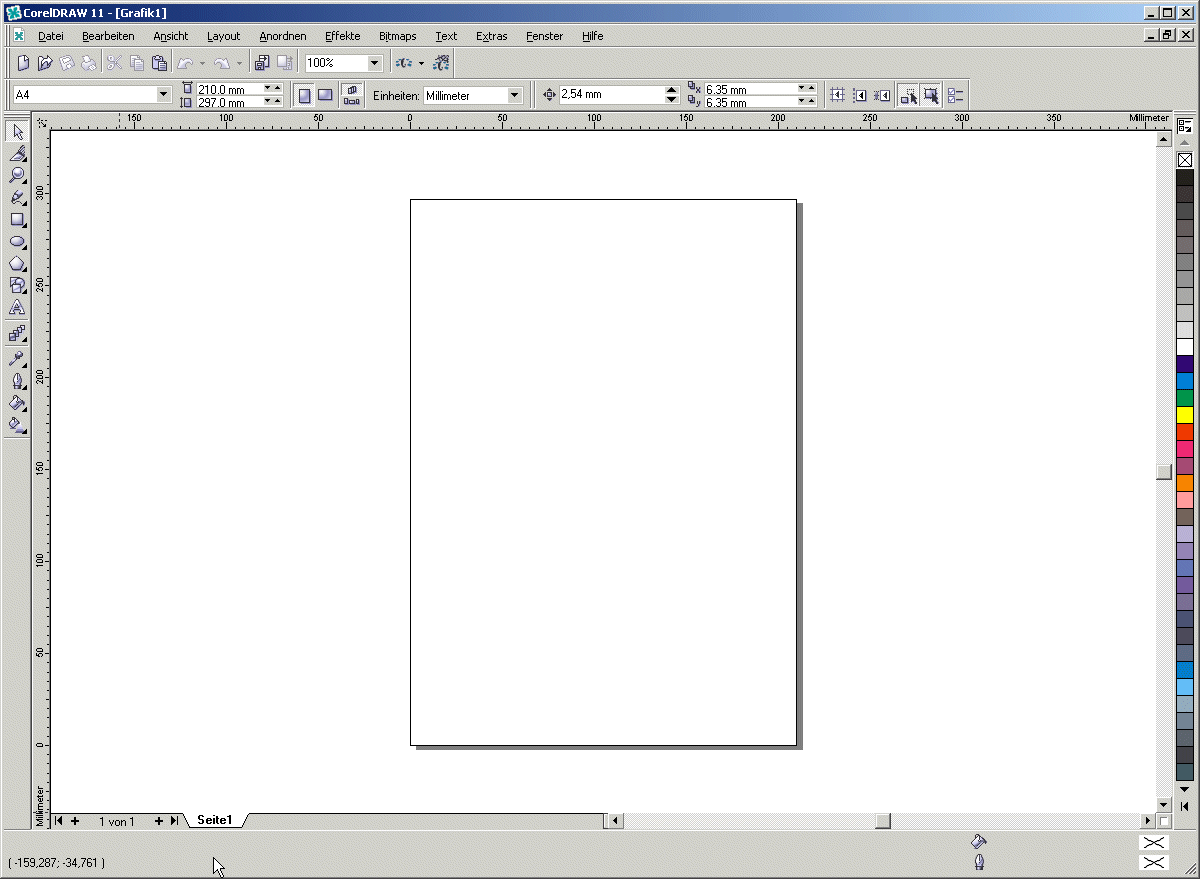Select the Polygon tool
Image resolution: width=1200 pixels, height=879 pixels.
(x=17, y=263)
